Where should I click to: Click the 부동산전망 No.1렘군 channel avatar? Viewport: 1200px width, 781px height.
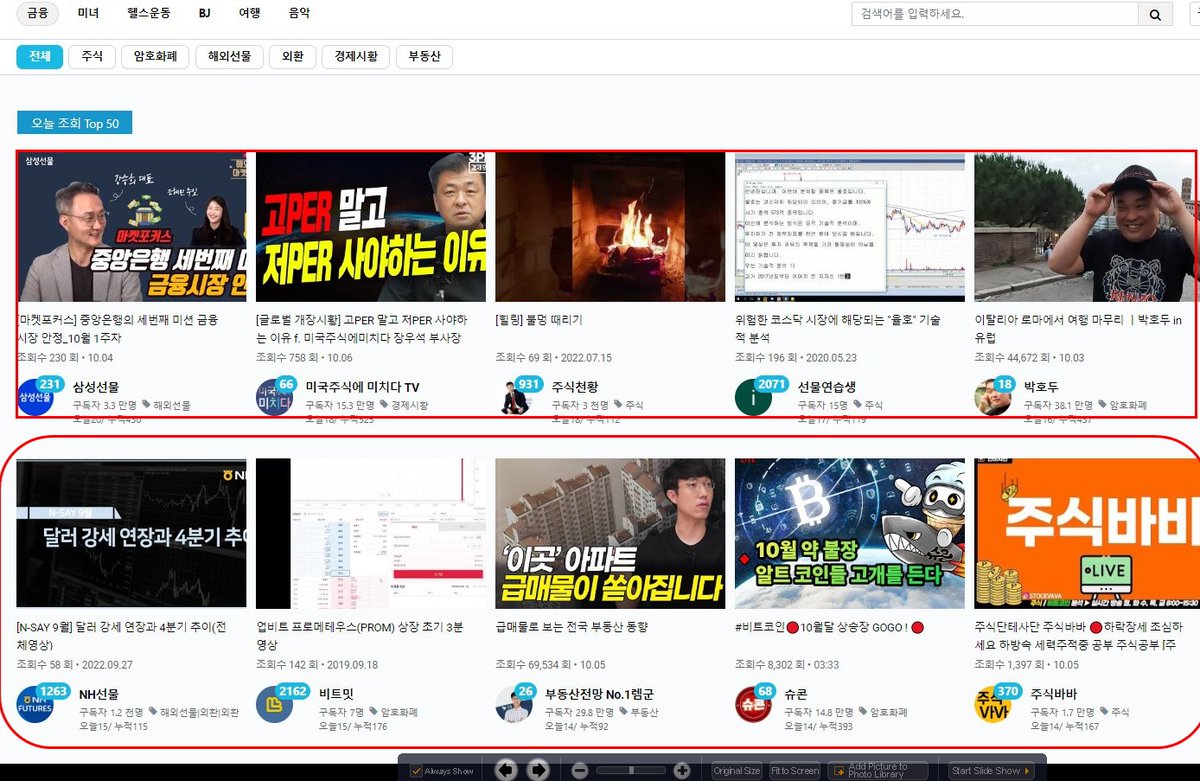coord(514,704)
